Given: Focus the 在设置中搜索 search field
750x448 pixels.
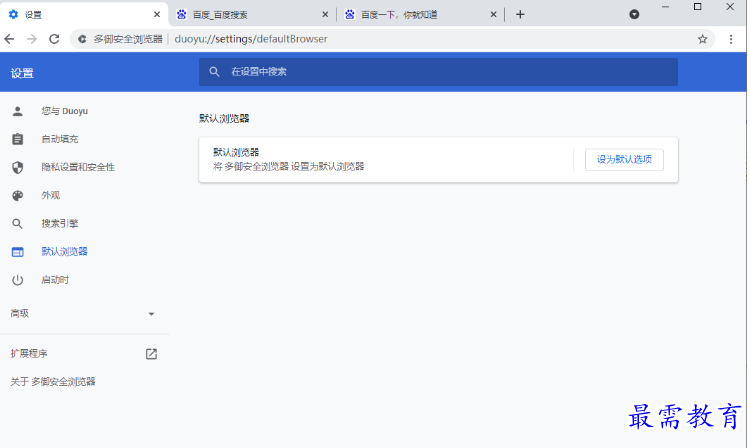Looking at the screenshot, I should pyautogui.click(x=438, y=72).
